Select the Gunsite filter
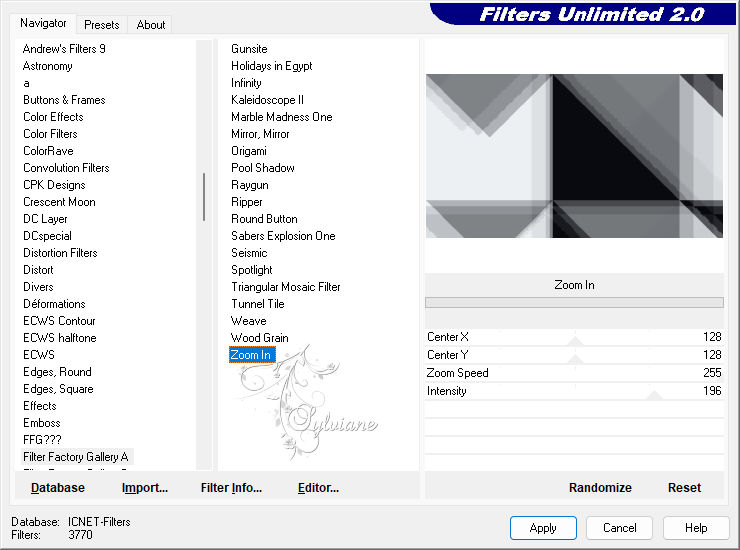This screenshot has width=740, height=550. (x=249, y=49)
